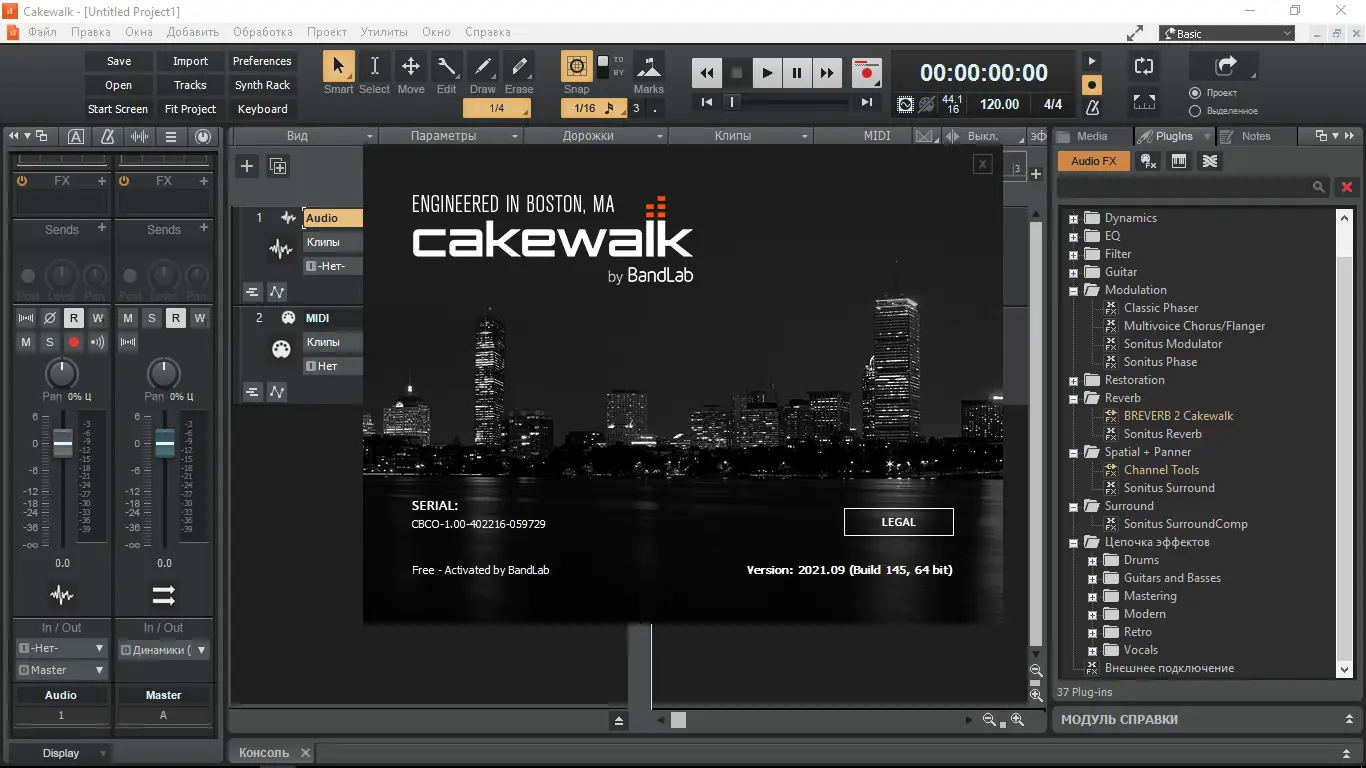Open the Проект menu
Image resolution: width=1366 pixels, height=768 pixels.
[327, 32]
